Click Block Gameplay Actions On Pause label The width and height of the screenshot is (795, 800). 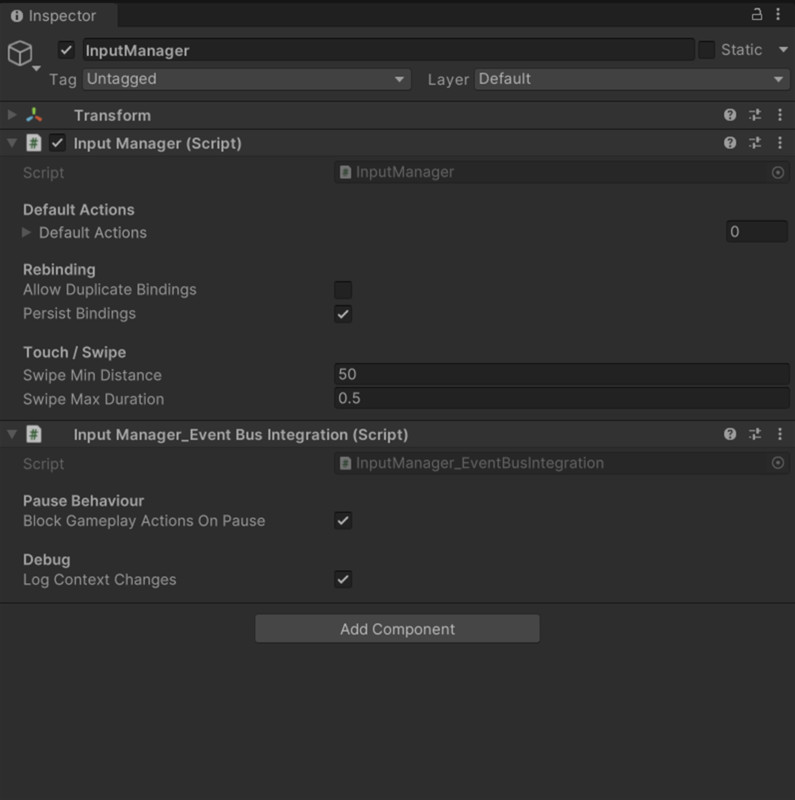coord(144,521)
